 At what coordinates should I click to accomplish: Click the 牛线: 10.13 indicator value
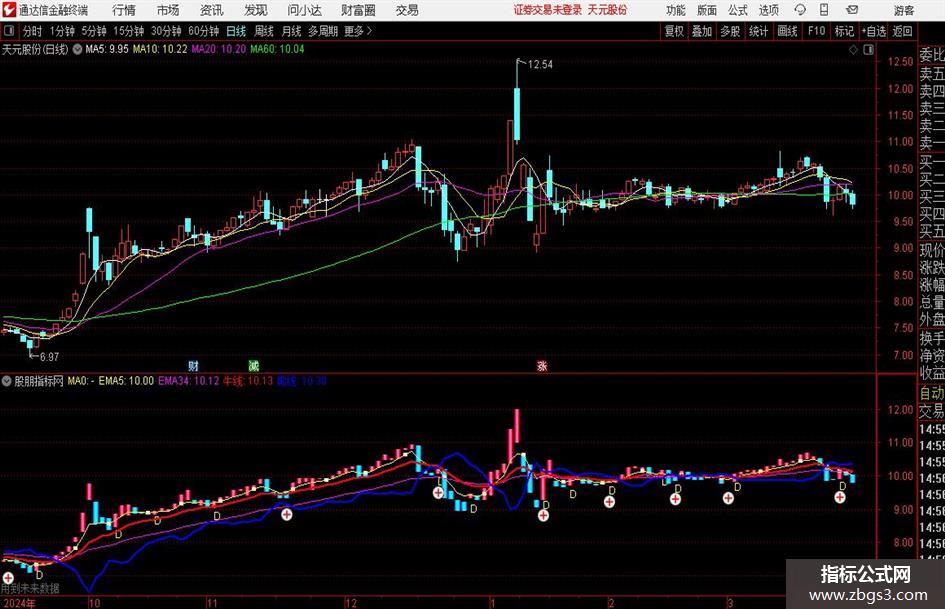click(x=248, y=381)
